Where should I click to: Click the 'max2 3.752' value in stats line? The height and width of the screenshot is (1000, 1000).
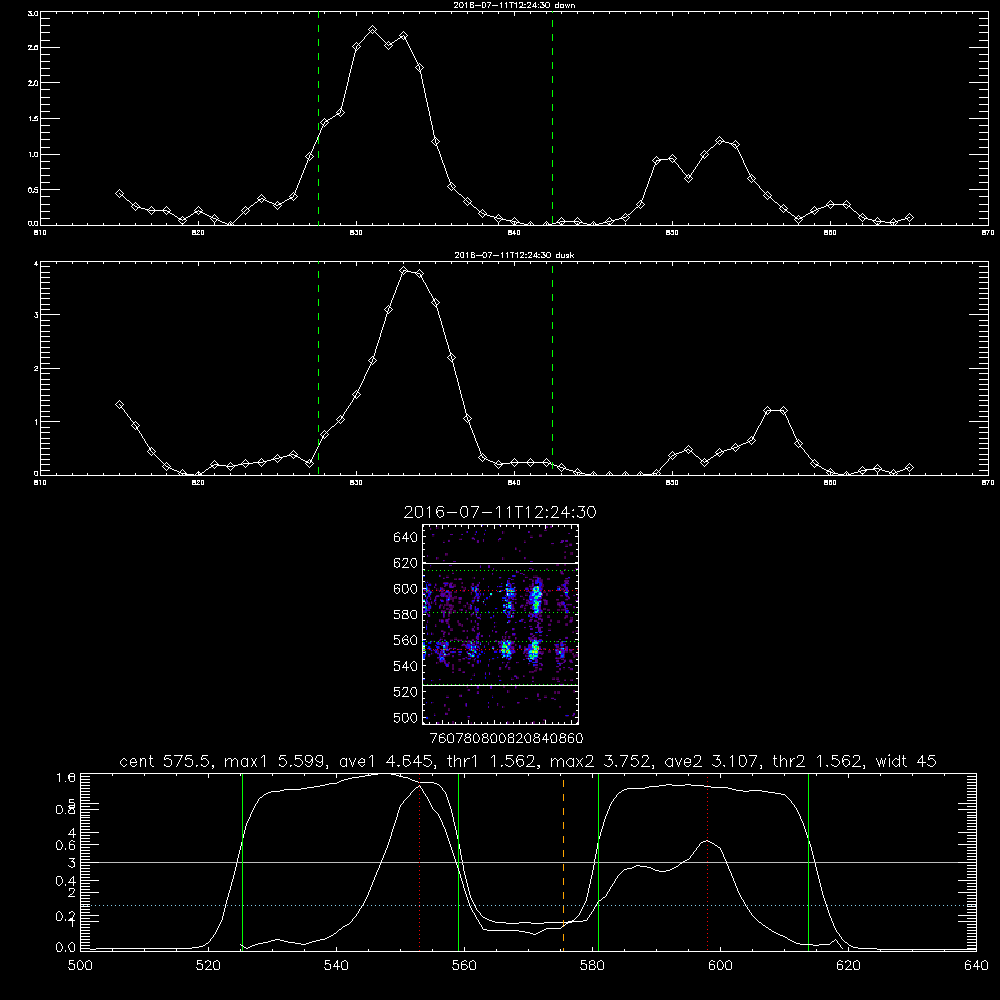pos(600,761)
